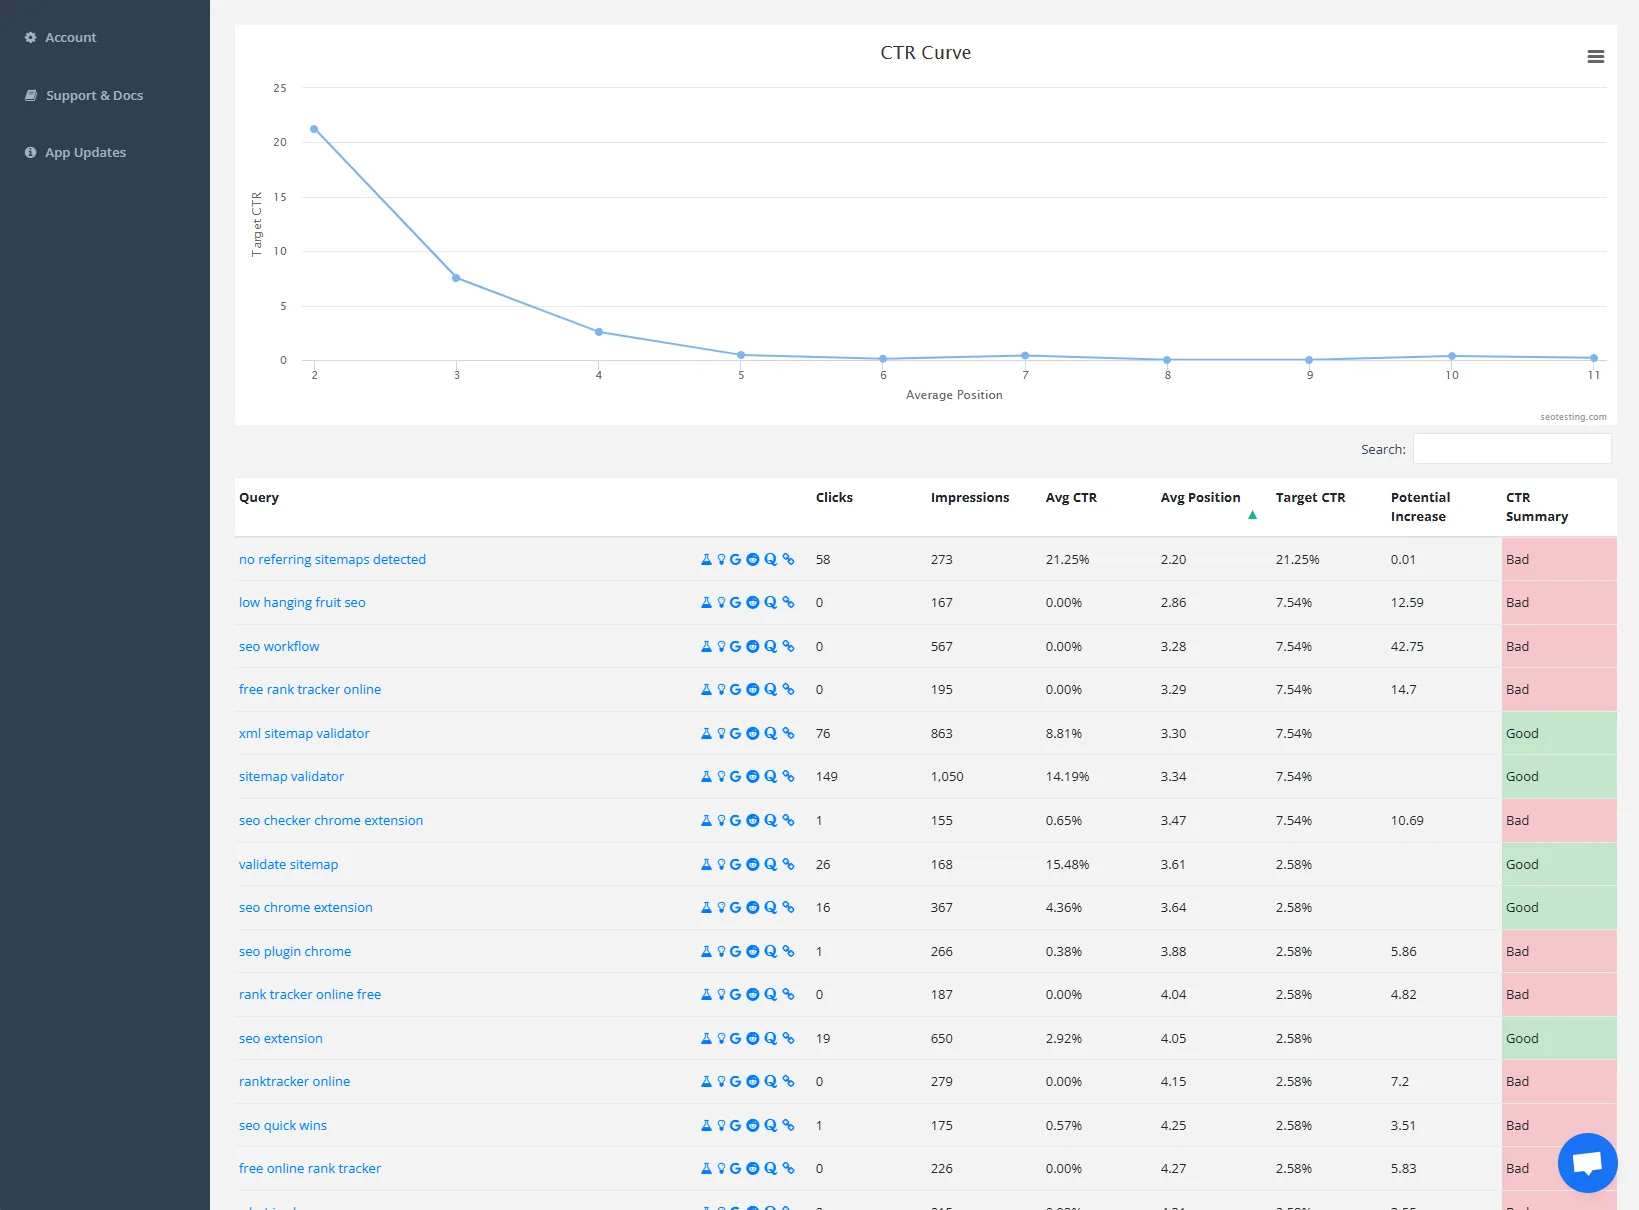The image size is (1639, 1210).
Task: Open App Updates in the sidebar
Action: pyautogui.click(x=85, y=153)
